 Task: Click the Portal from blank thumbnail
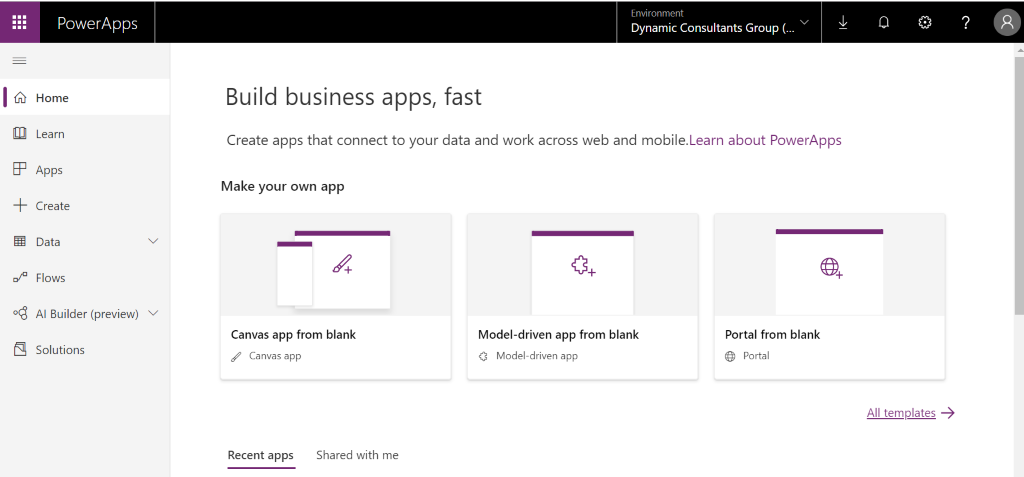829,265
